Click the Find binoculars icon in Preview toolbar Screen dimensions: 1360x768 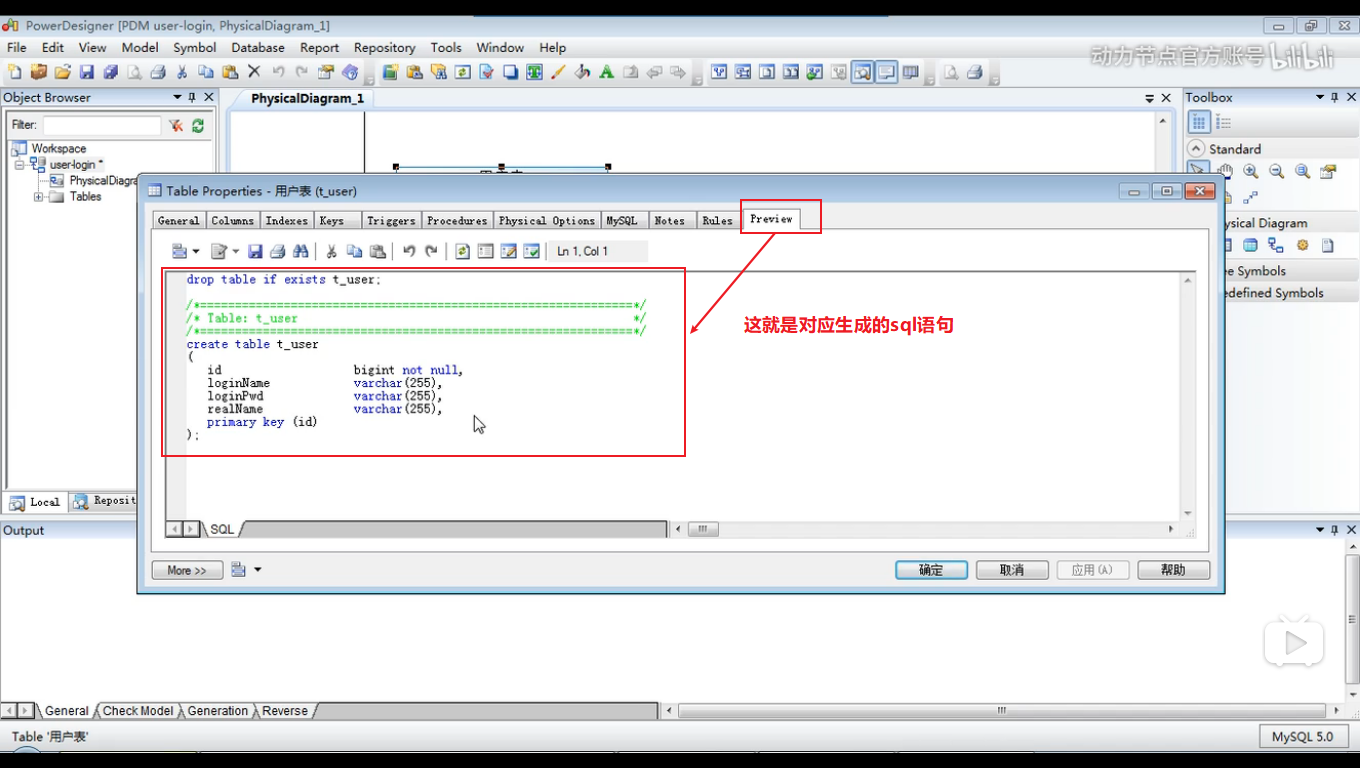coord(301,251)
